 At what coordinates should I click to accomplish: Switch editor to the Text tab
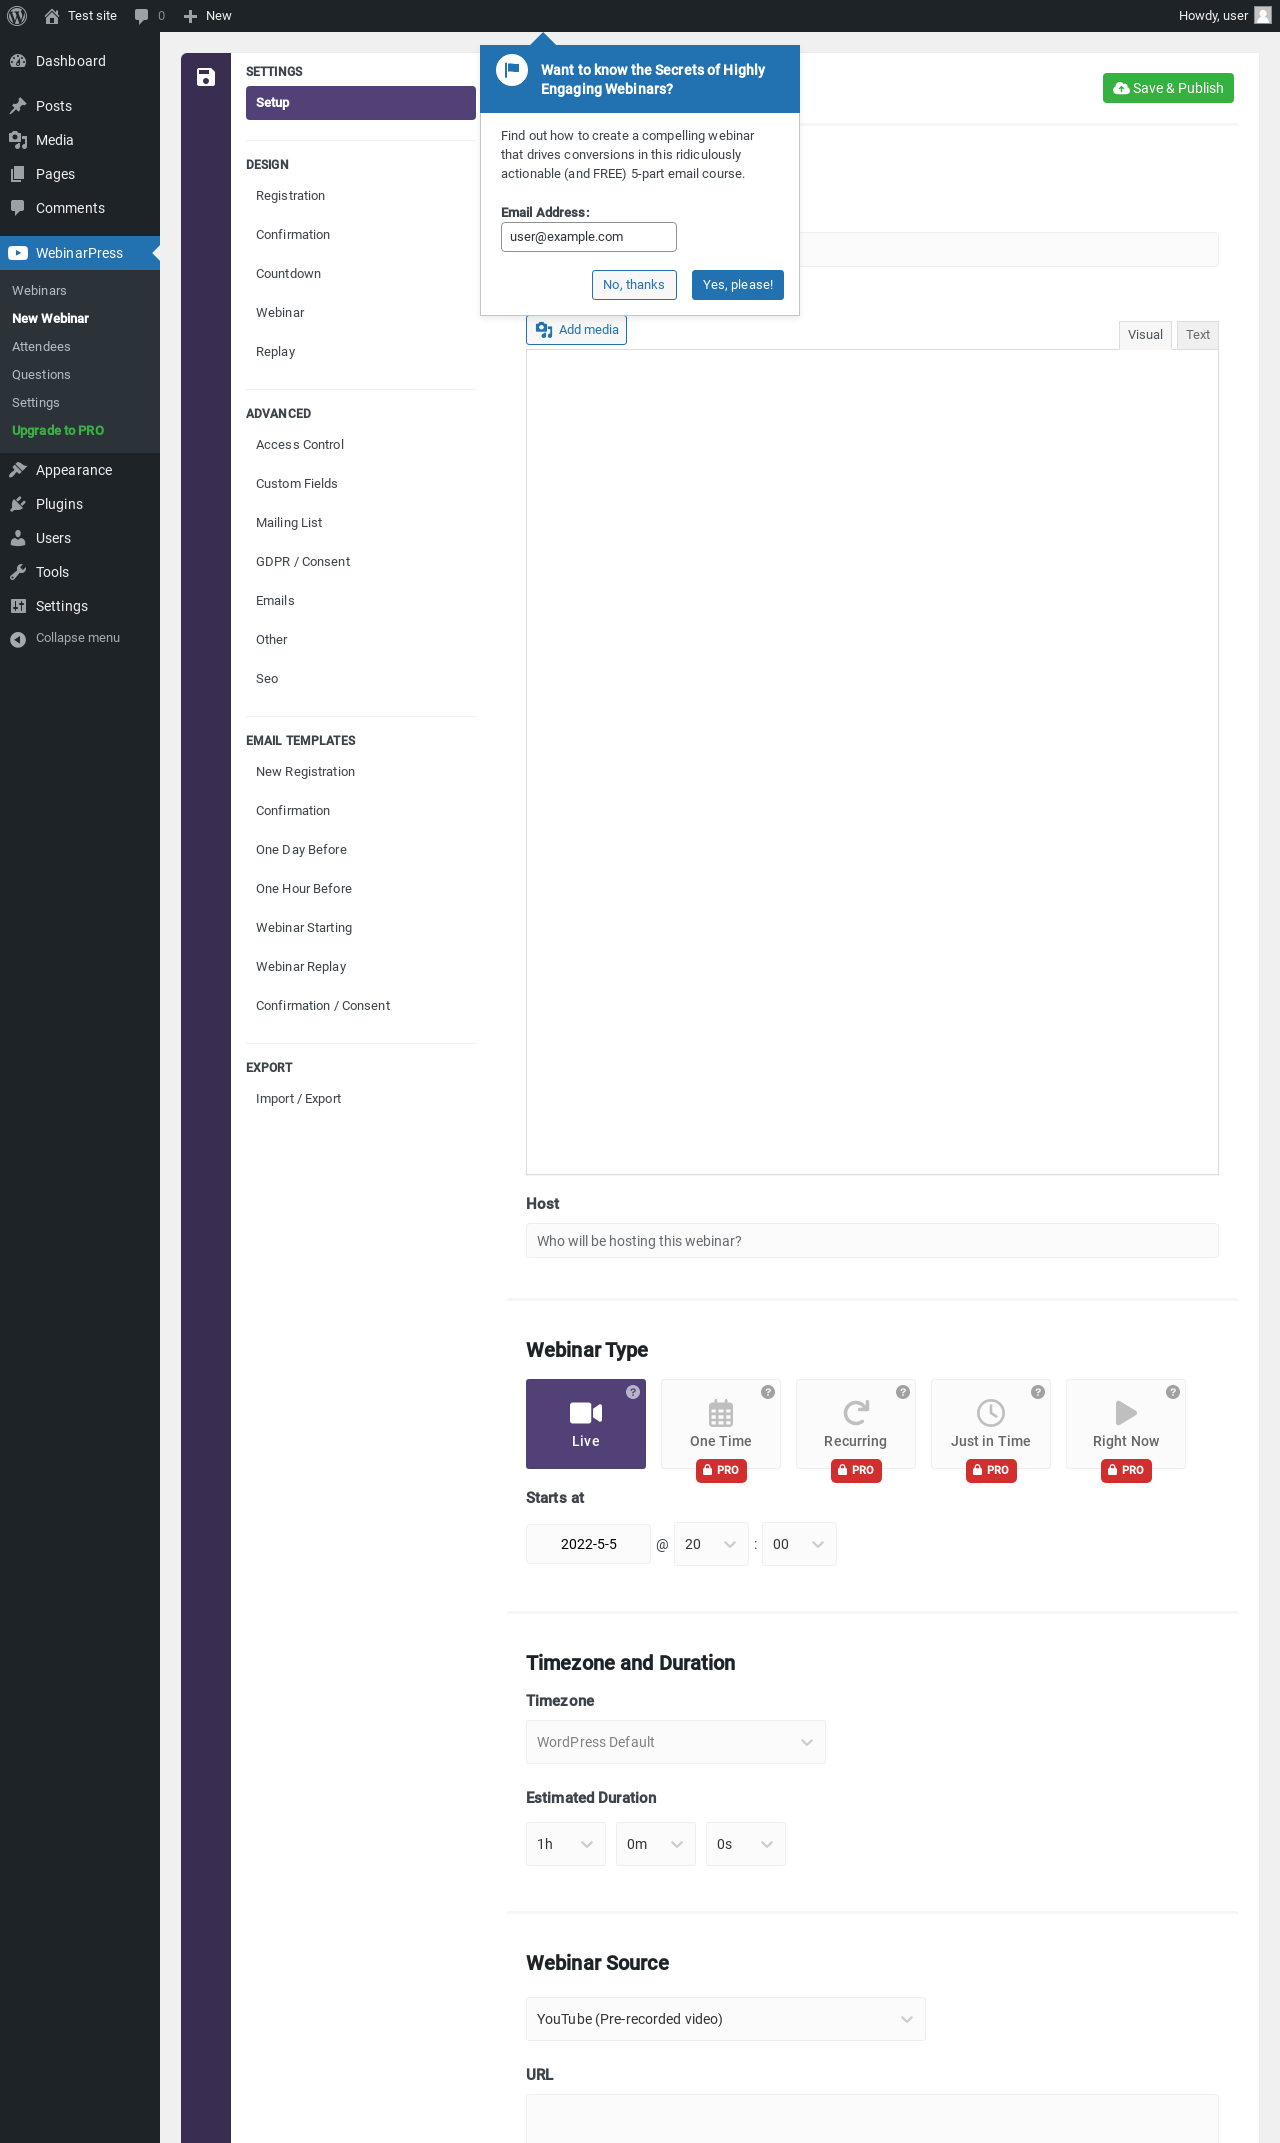click(1198, 335)
